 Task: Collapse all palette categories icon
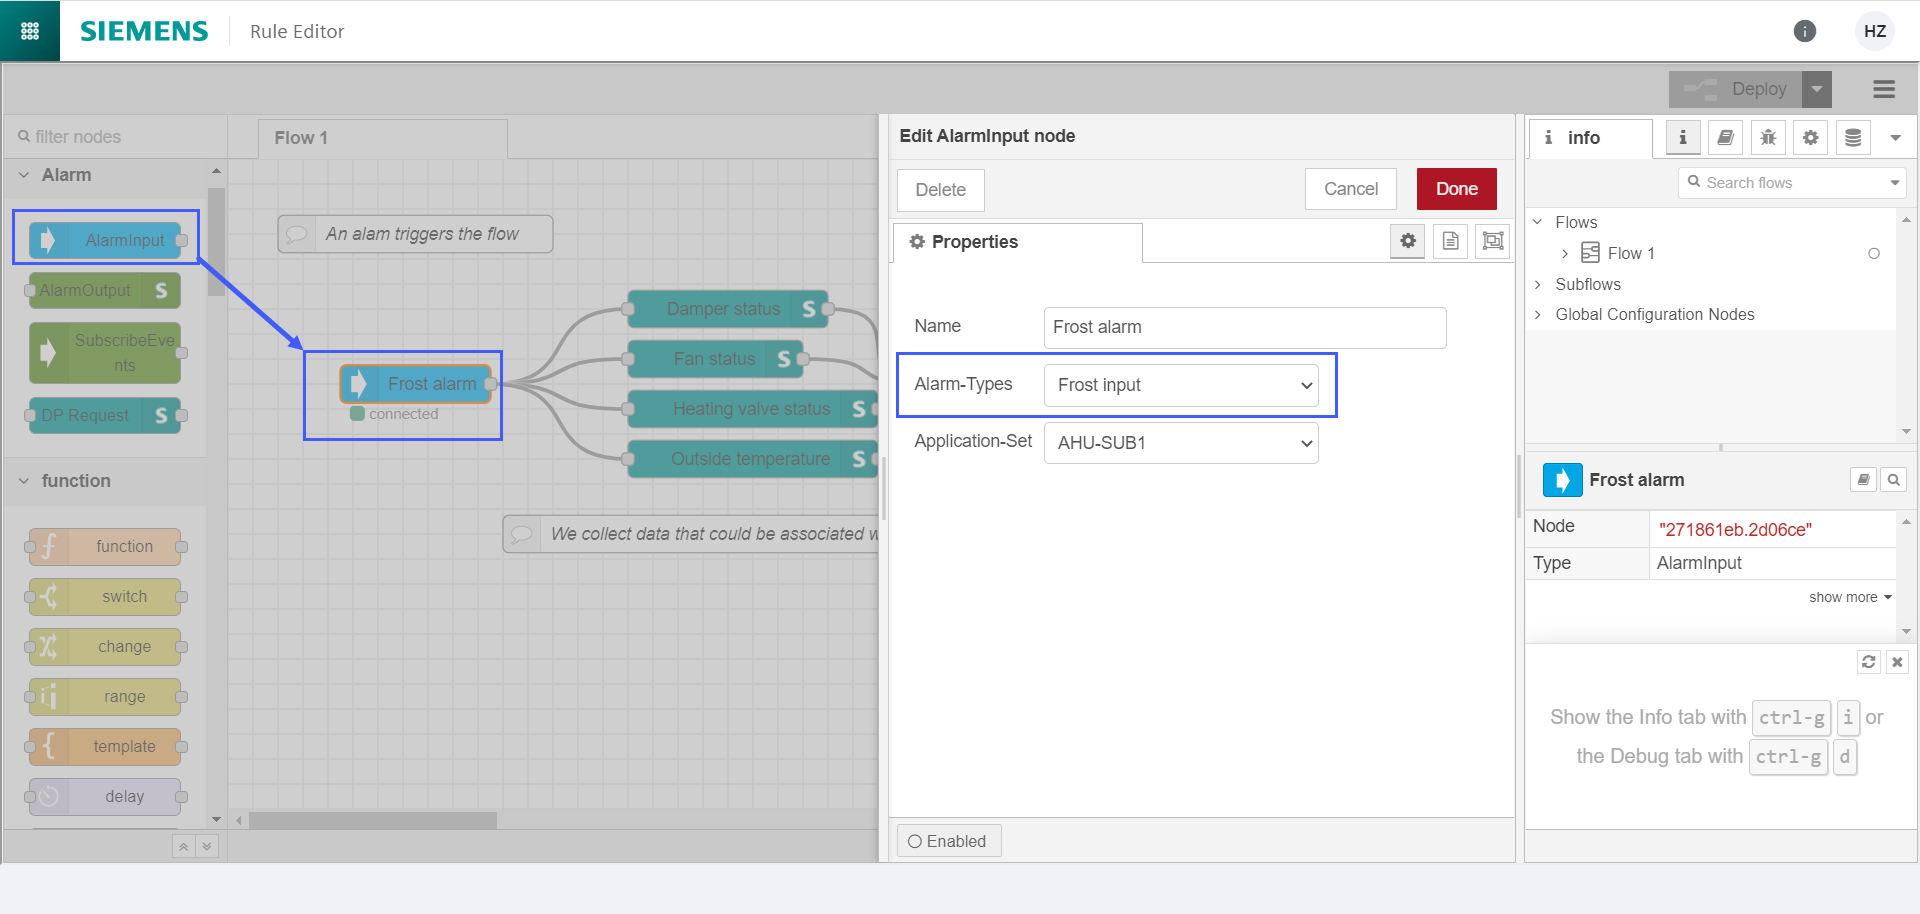(183, 847)
